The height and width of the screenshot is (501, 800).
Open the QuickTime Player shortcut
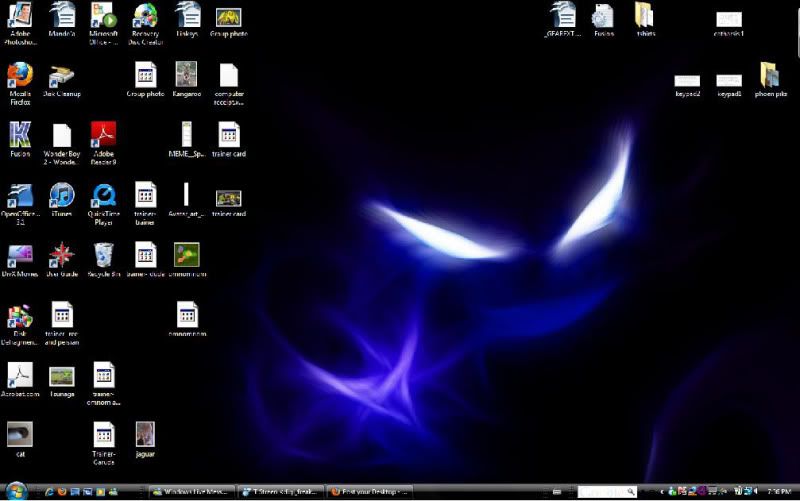[104, 195]
